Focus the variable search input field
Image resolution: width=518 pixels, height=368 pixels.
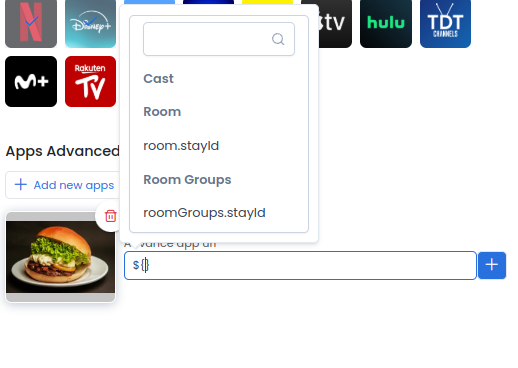(219, 39)
